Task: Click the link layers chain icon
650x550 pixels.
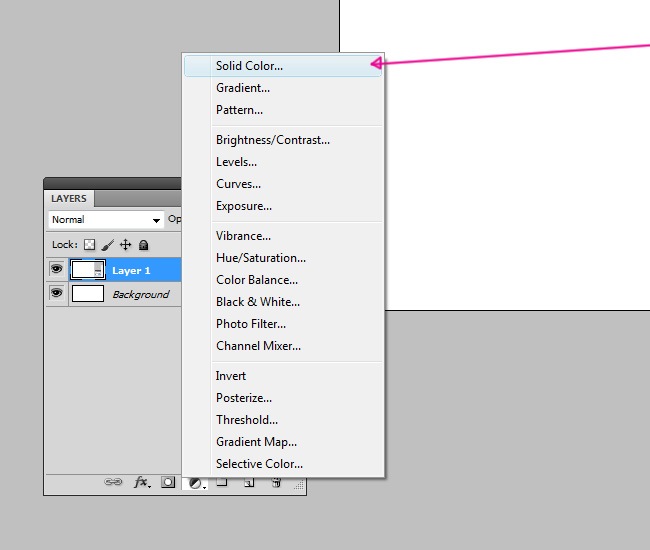Action: tap(113, 482)
